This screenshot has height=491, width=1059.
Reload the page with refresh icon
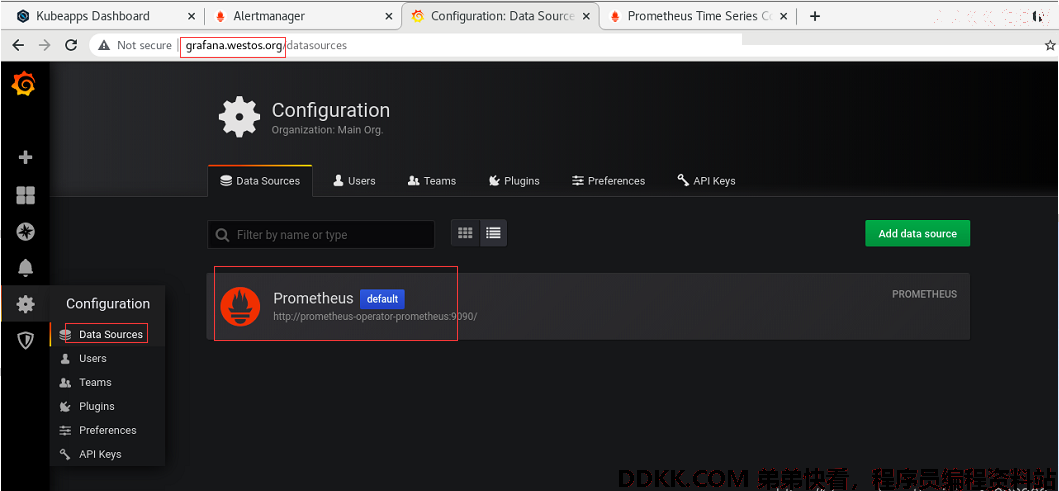71,45
